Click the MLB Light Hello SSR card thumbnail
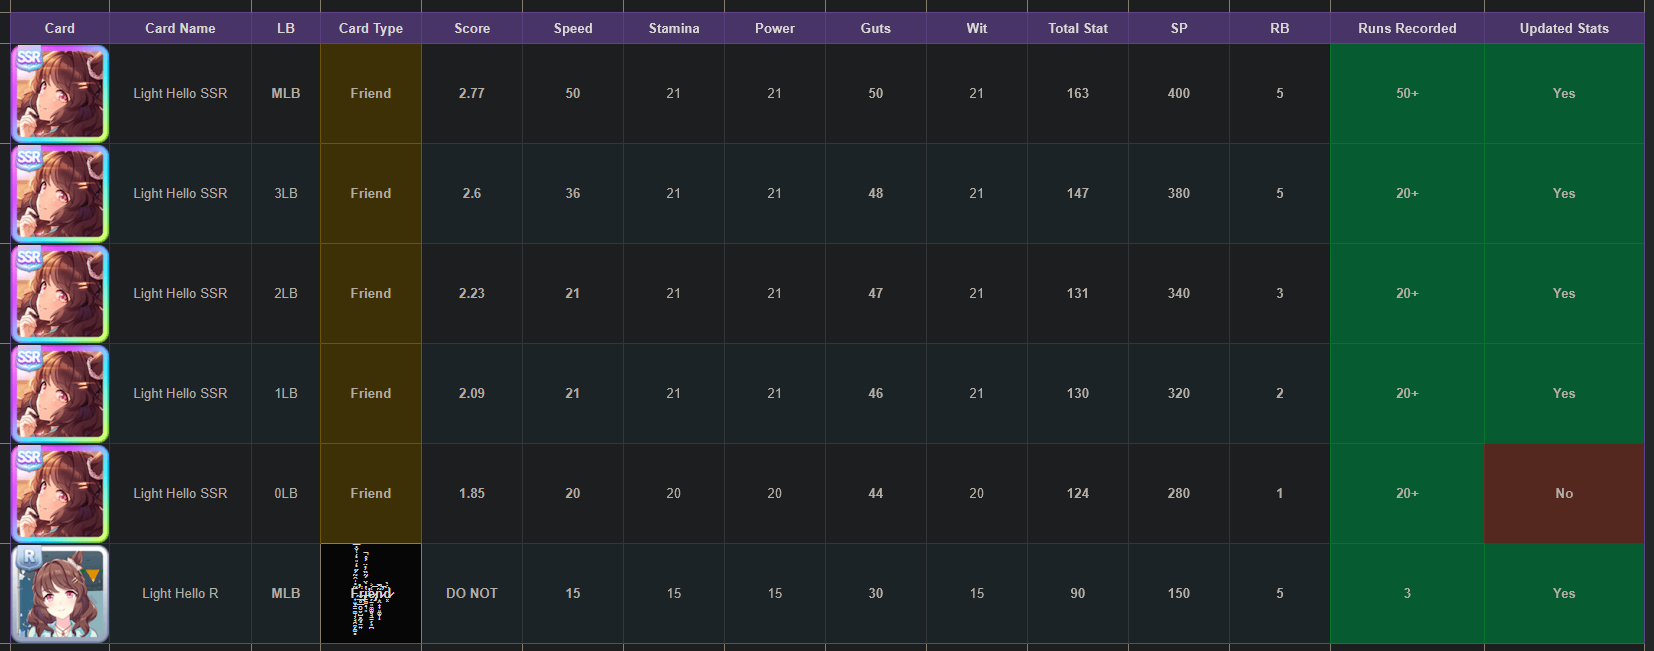The height and width of the screenshot is (651, 1654). pyautogui.click(x=60, y=93)
